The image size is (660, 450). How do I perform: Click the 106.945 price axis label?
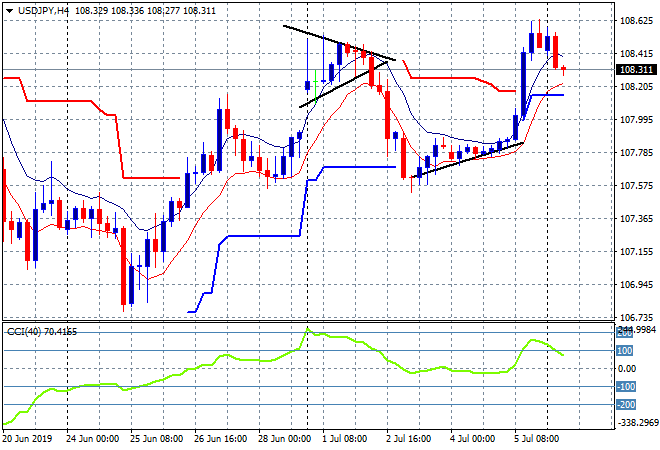click(636, 285)
